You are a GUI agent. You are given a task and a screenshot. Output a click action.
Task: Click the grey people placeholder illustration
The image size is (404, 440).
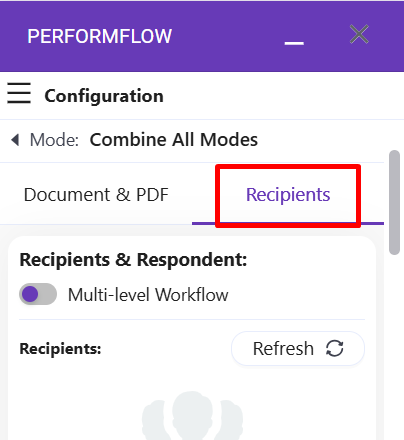192,415
